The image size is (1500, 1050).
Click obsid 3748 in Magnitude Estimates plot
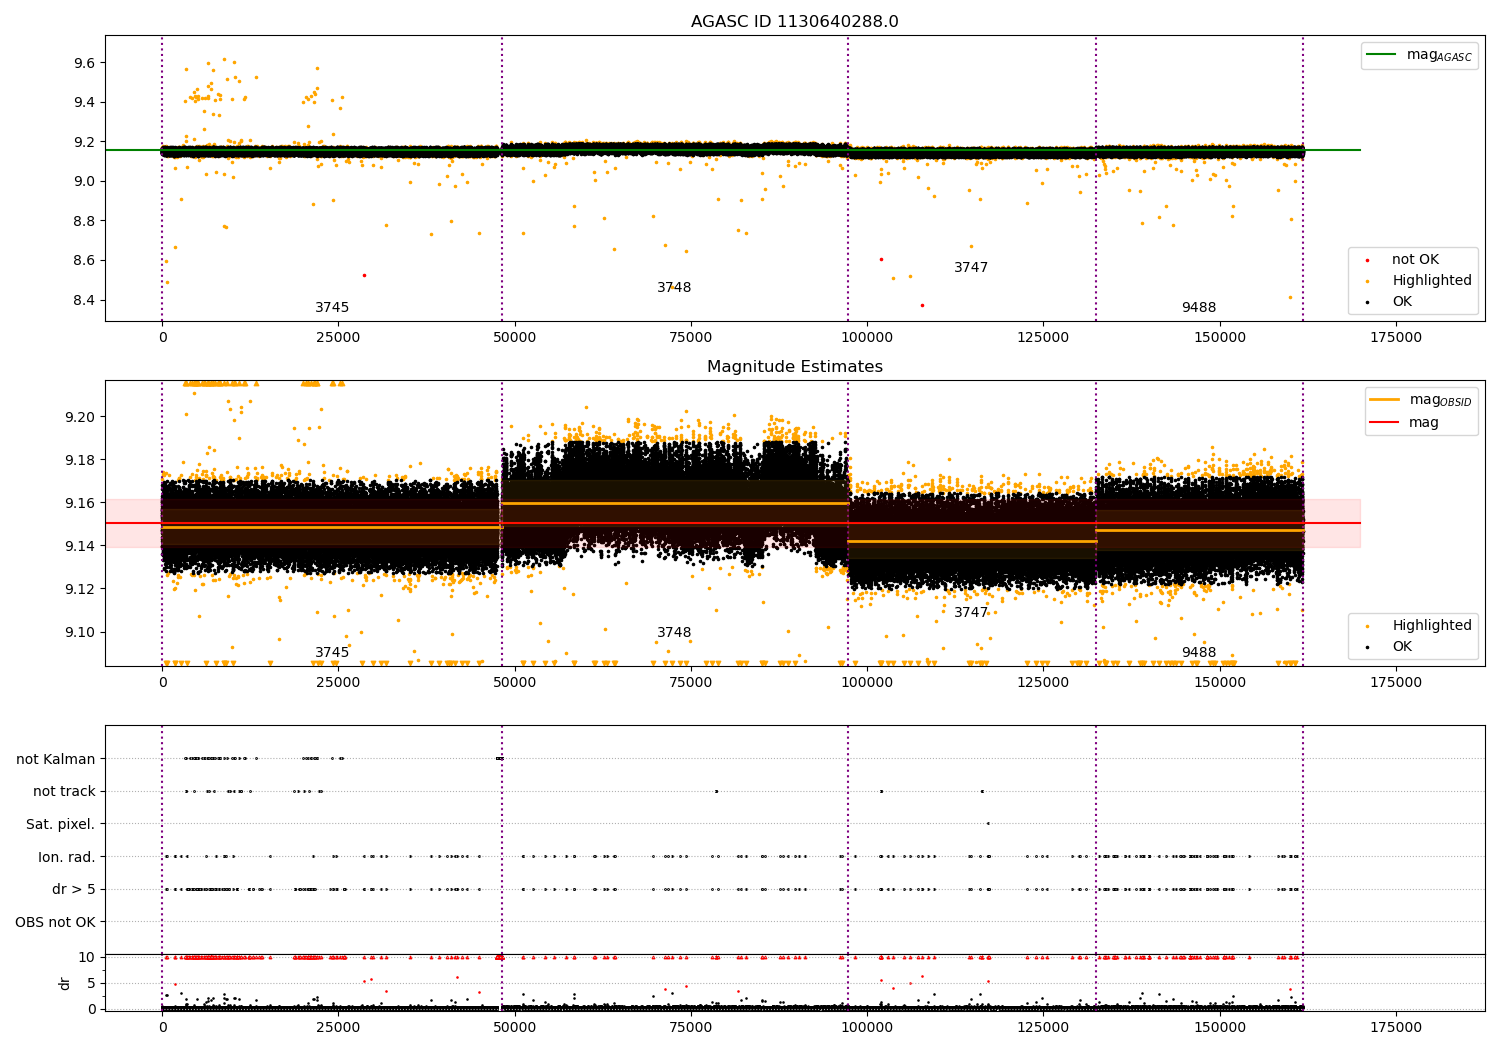[674, 633]
